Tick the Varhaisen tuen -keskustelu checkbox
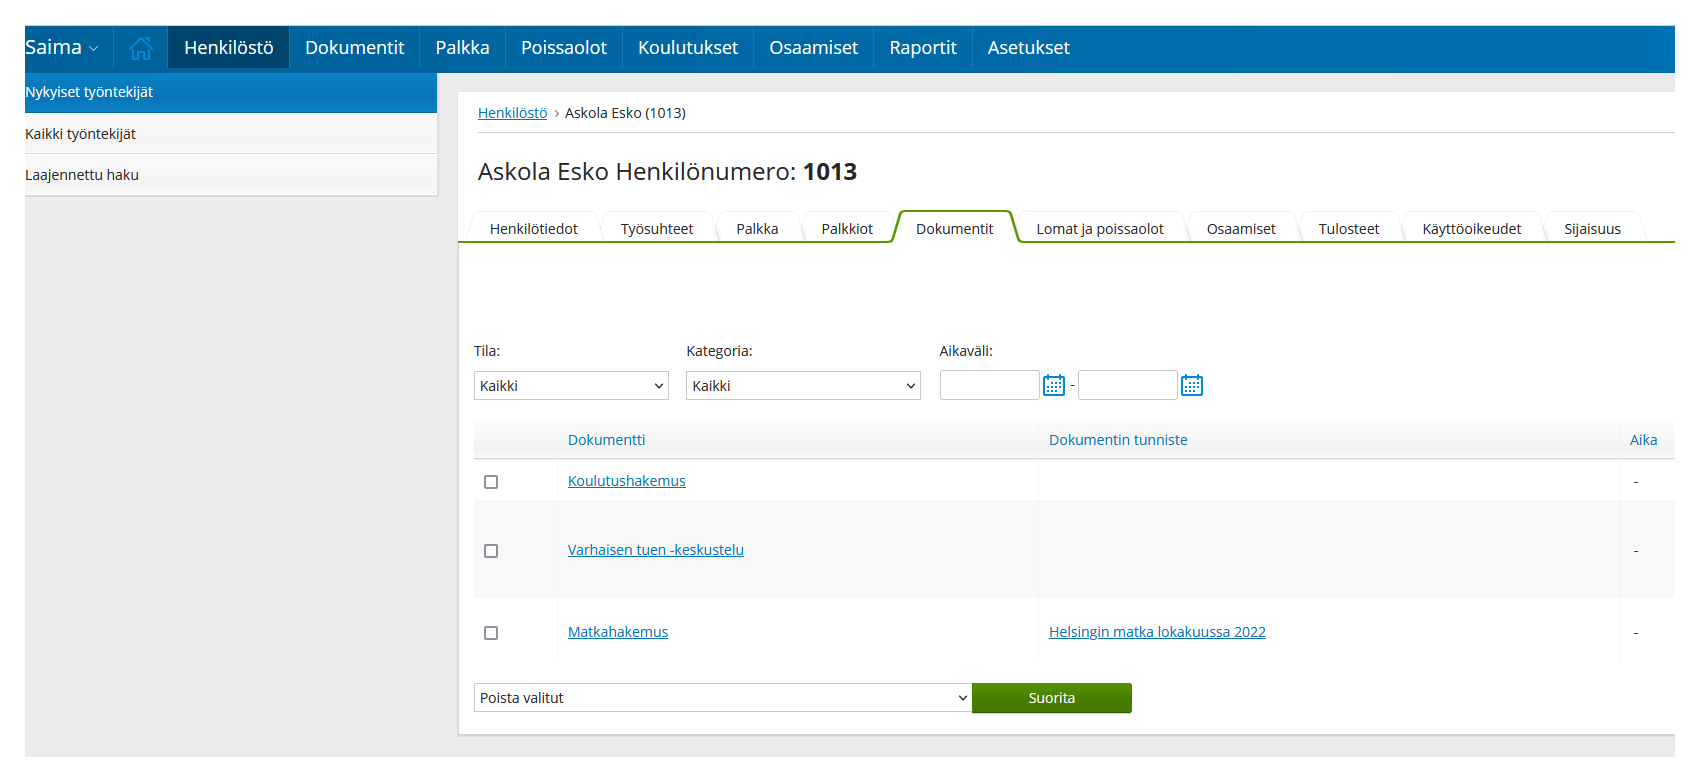 (491, 551)
